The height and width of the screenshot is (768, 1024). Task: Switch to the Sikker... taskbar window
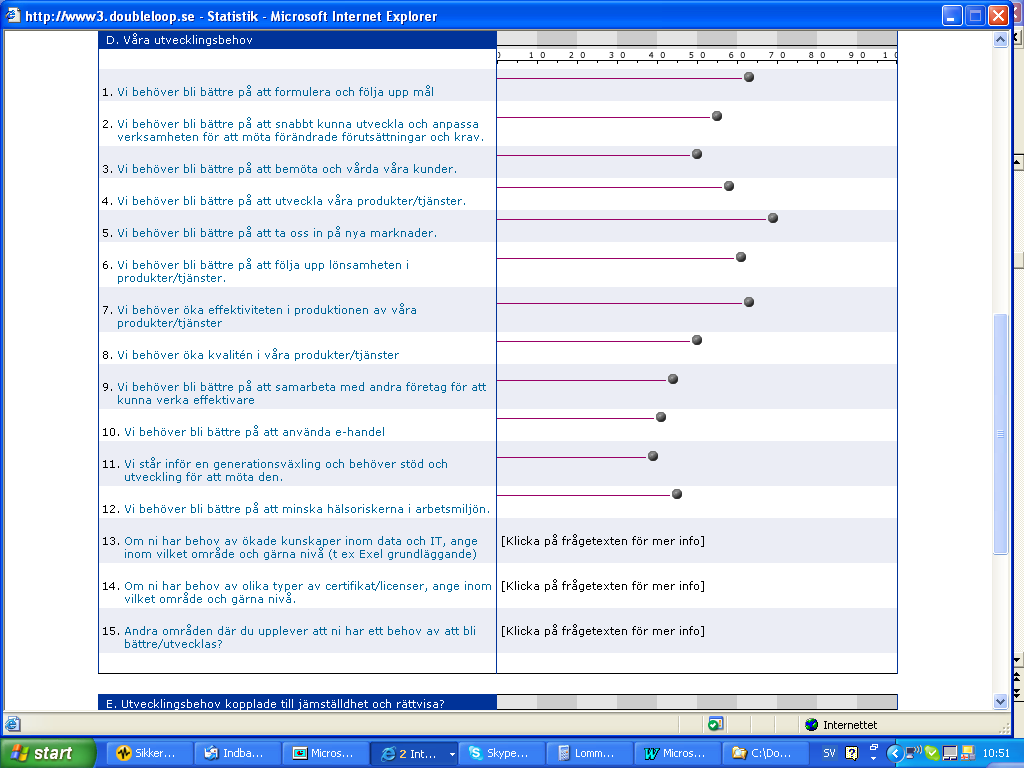click(150, 754)
